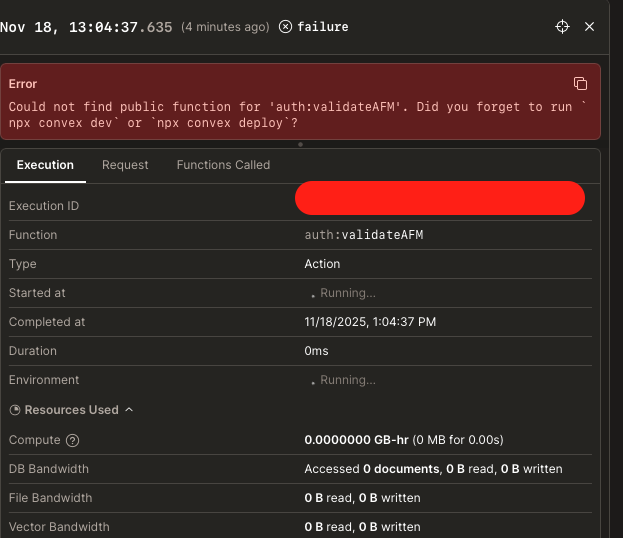Click the Completed at value 11/18/2025, 1:04:37 PM
Viewport: 623px width, 538px height.
[x=370, y=322]
